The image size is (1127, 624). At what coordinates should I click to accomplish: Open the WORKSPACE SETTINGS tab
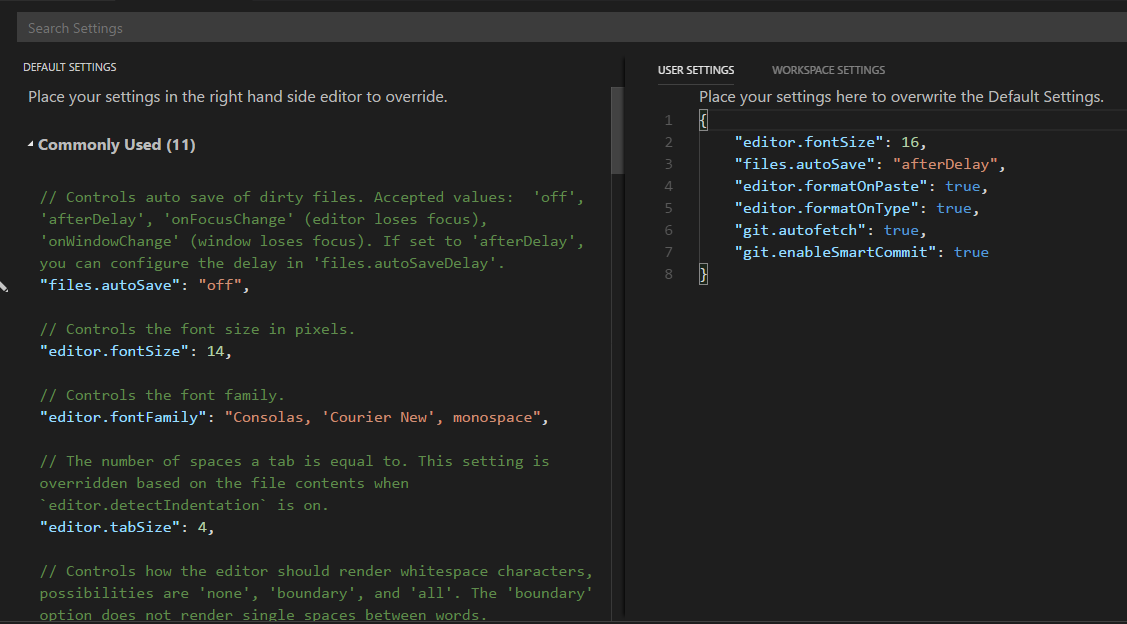point(828,70)
